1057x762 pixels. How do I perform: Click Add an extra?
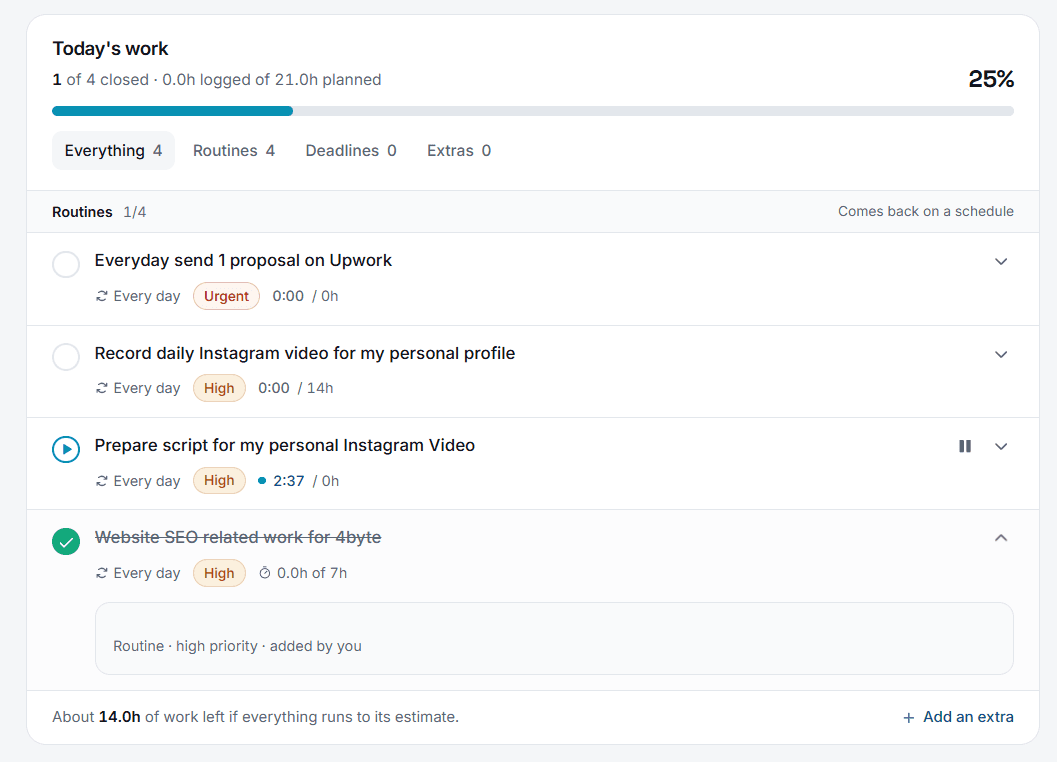pos(957,717)
